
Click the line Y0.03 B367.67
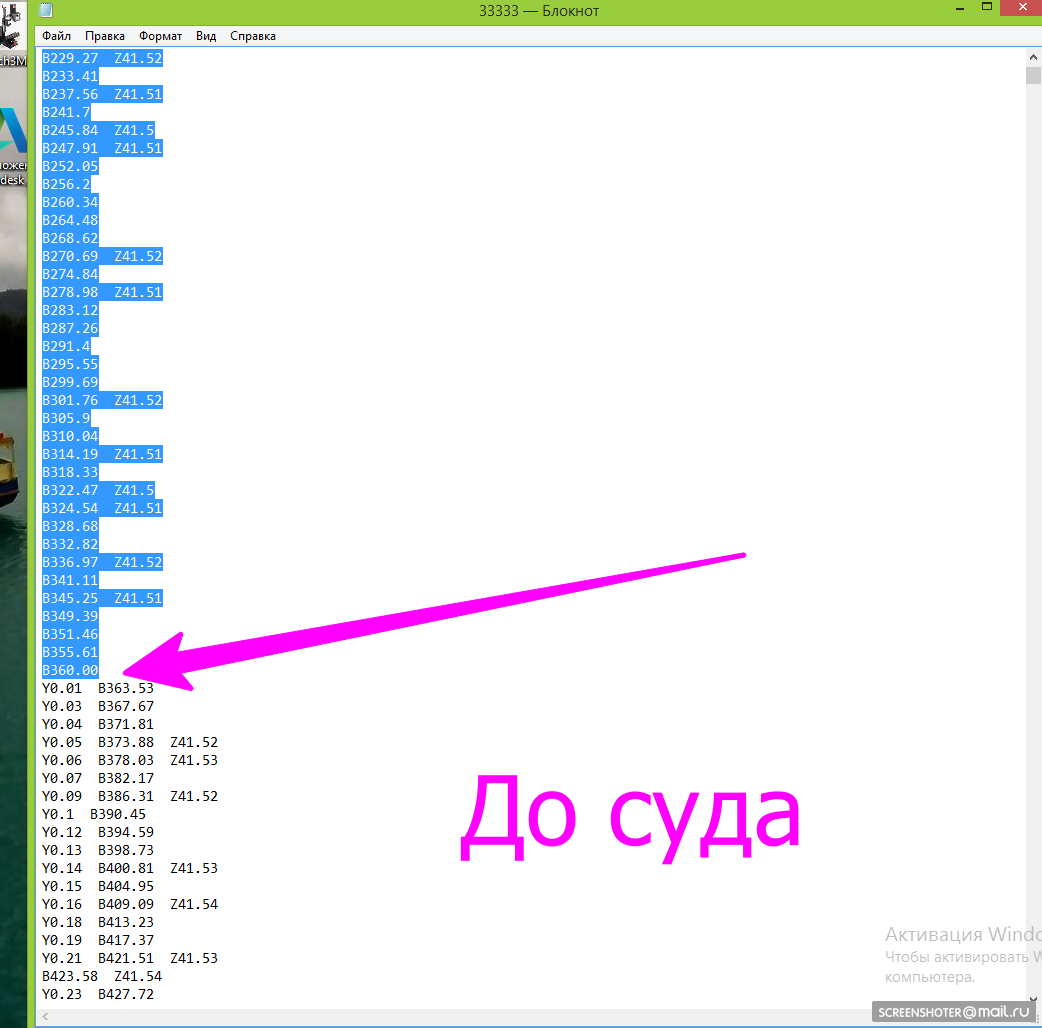pyautogui.click(x=98, y=706)
